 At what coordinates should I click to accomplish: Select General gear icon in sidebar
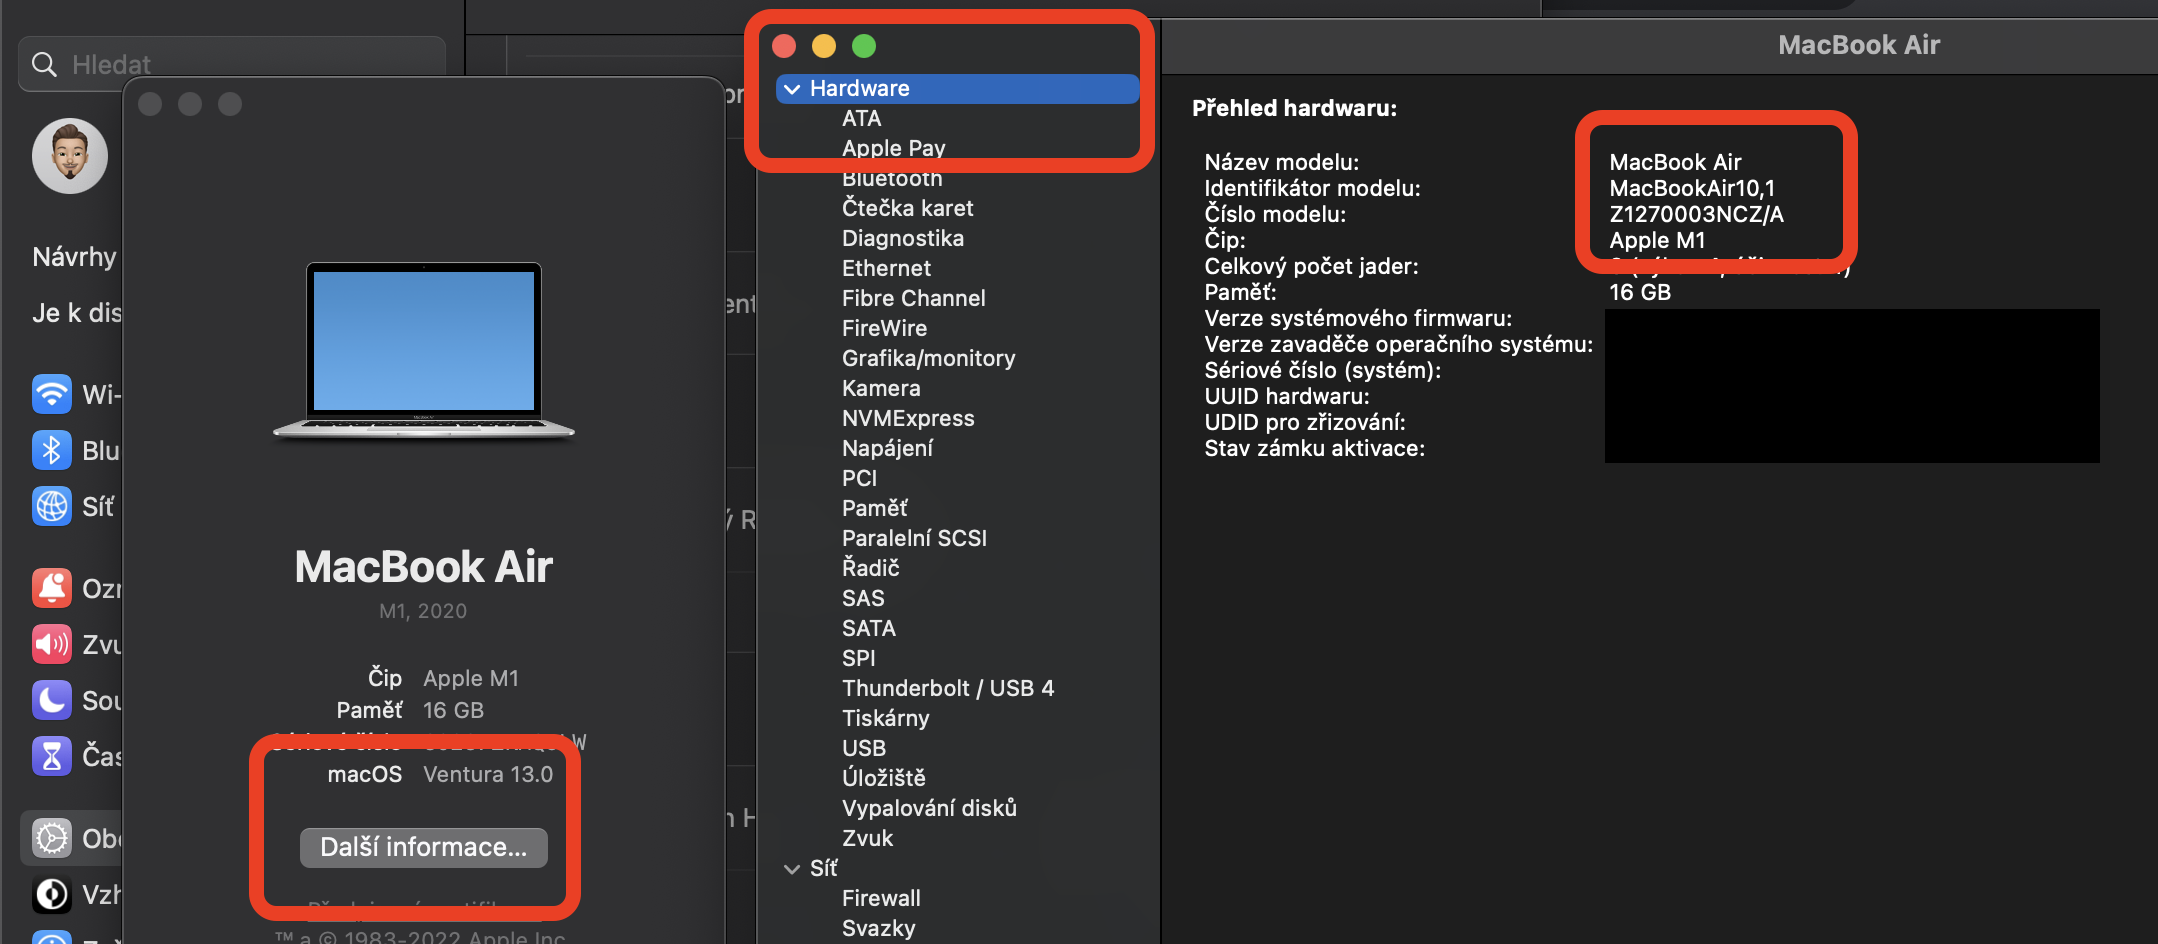[x=52, y=838]
